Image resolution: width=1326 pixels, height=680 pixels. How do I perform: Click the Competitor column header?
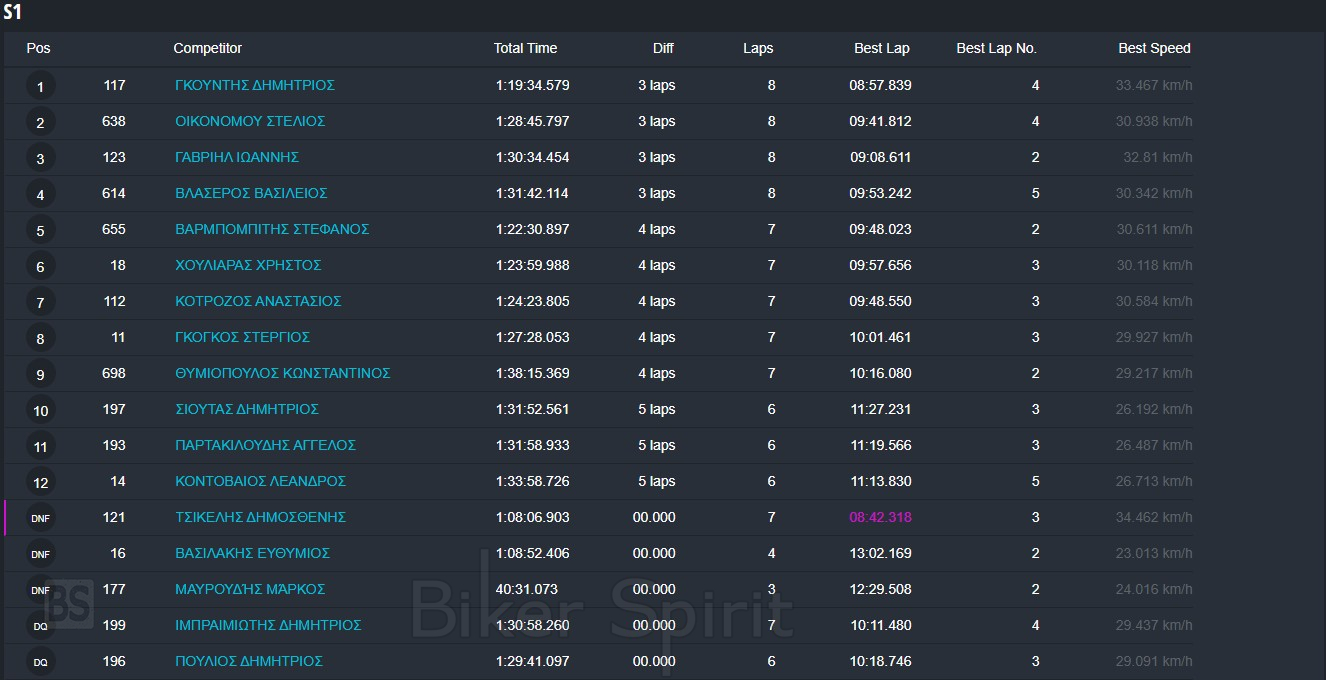[x=207, y=48]
